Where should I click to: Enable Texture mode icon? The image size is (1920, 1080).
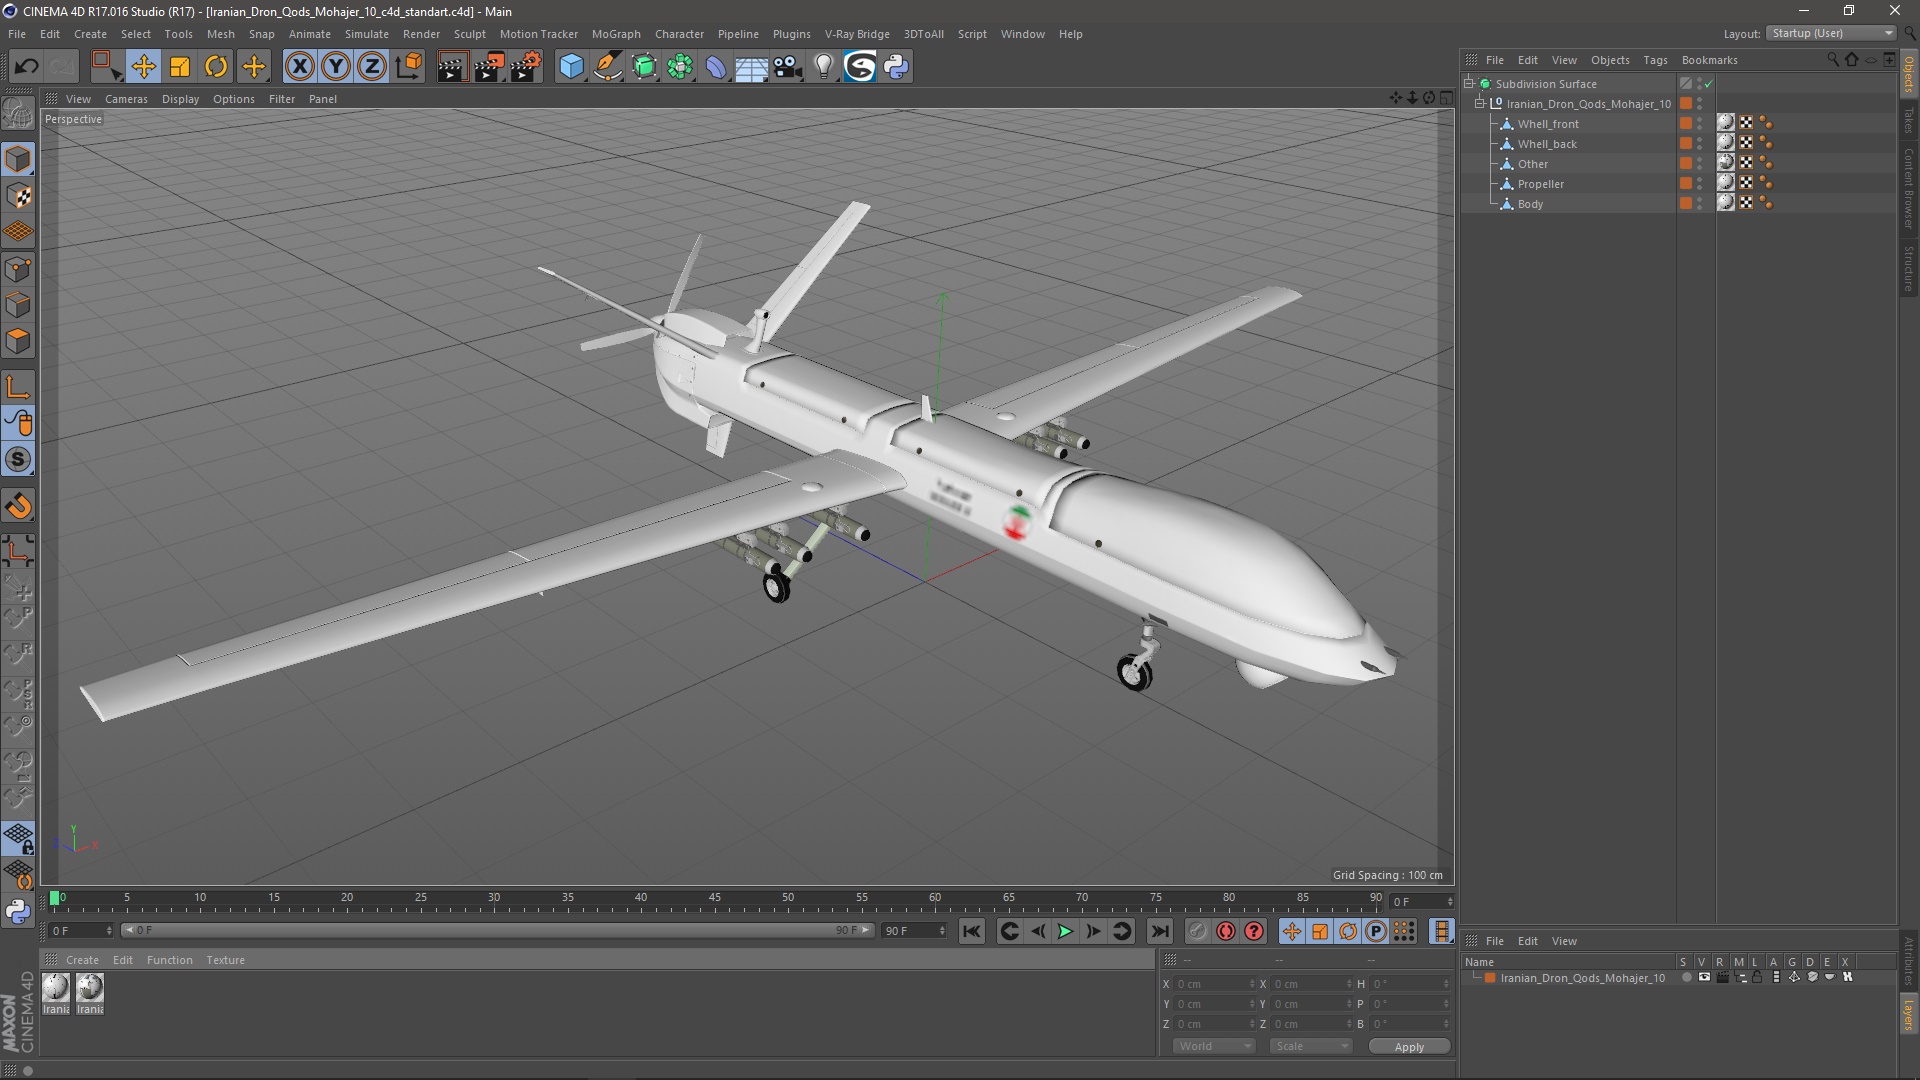pyautogui.click(x=18, y=196)
